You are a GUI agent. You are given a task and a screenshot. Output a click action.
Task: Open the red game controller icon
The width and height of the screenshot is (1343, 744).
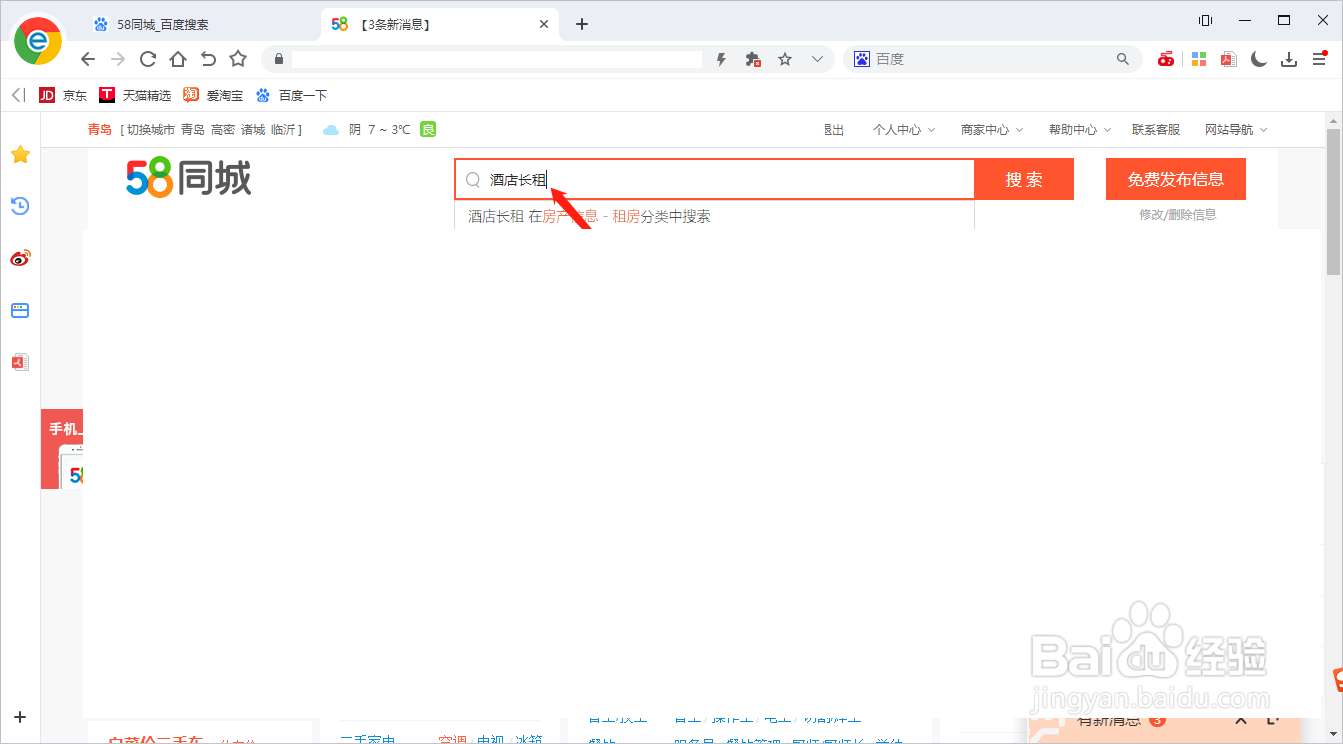[1166, 60]
